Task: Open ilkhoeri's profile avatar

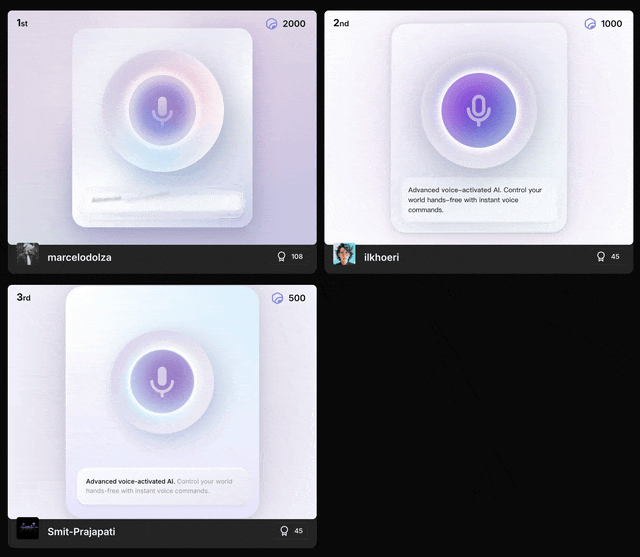Action: (344, 255)
